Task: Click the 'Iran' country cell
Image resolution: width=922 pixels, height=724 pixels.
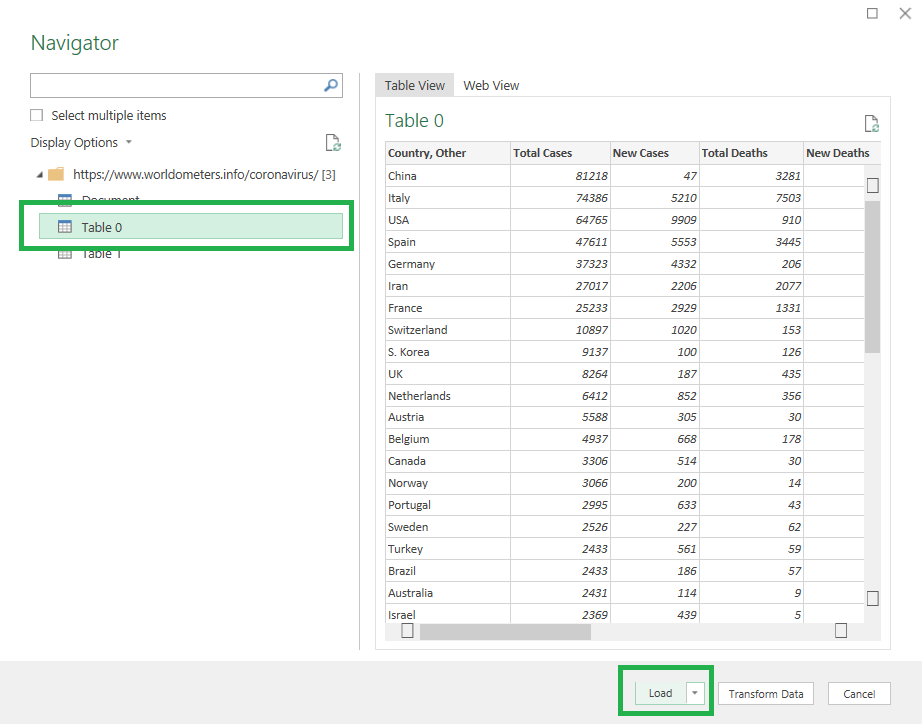Action: pyautogui.click(x=447, y=286)
